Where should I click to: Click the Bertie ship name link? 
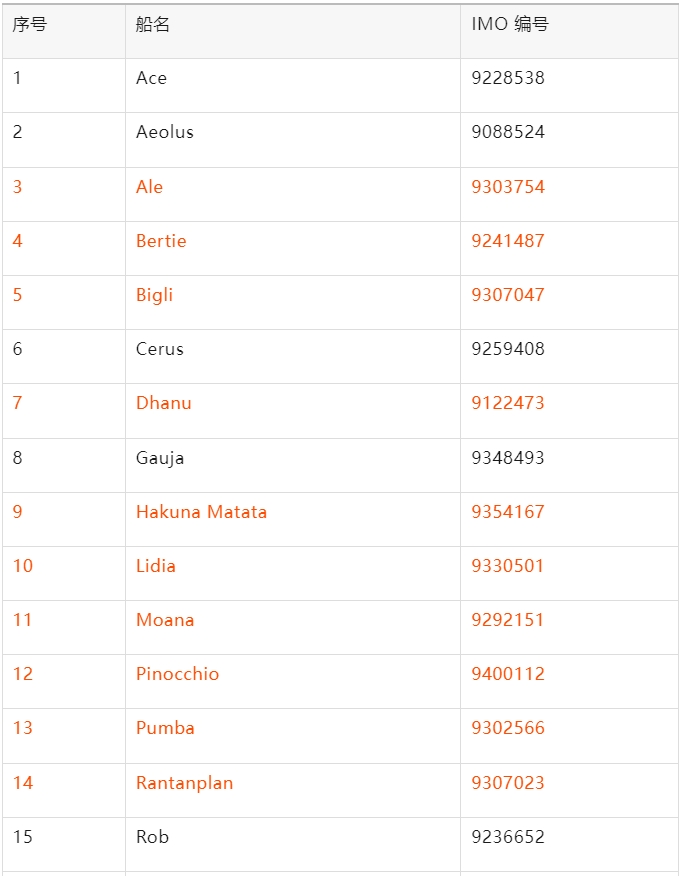pyautogui.click(x=161, y=241)
